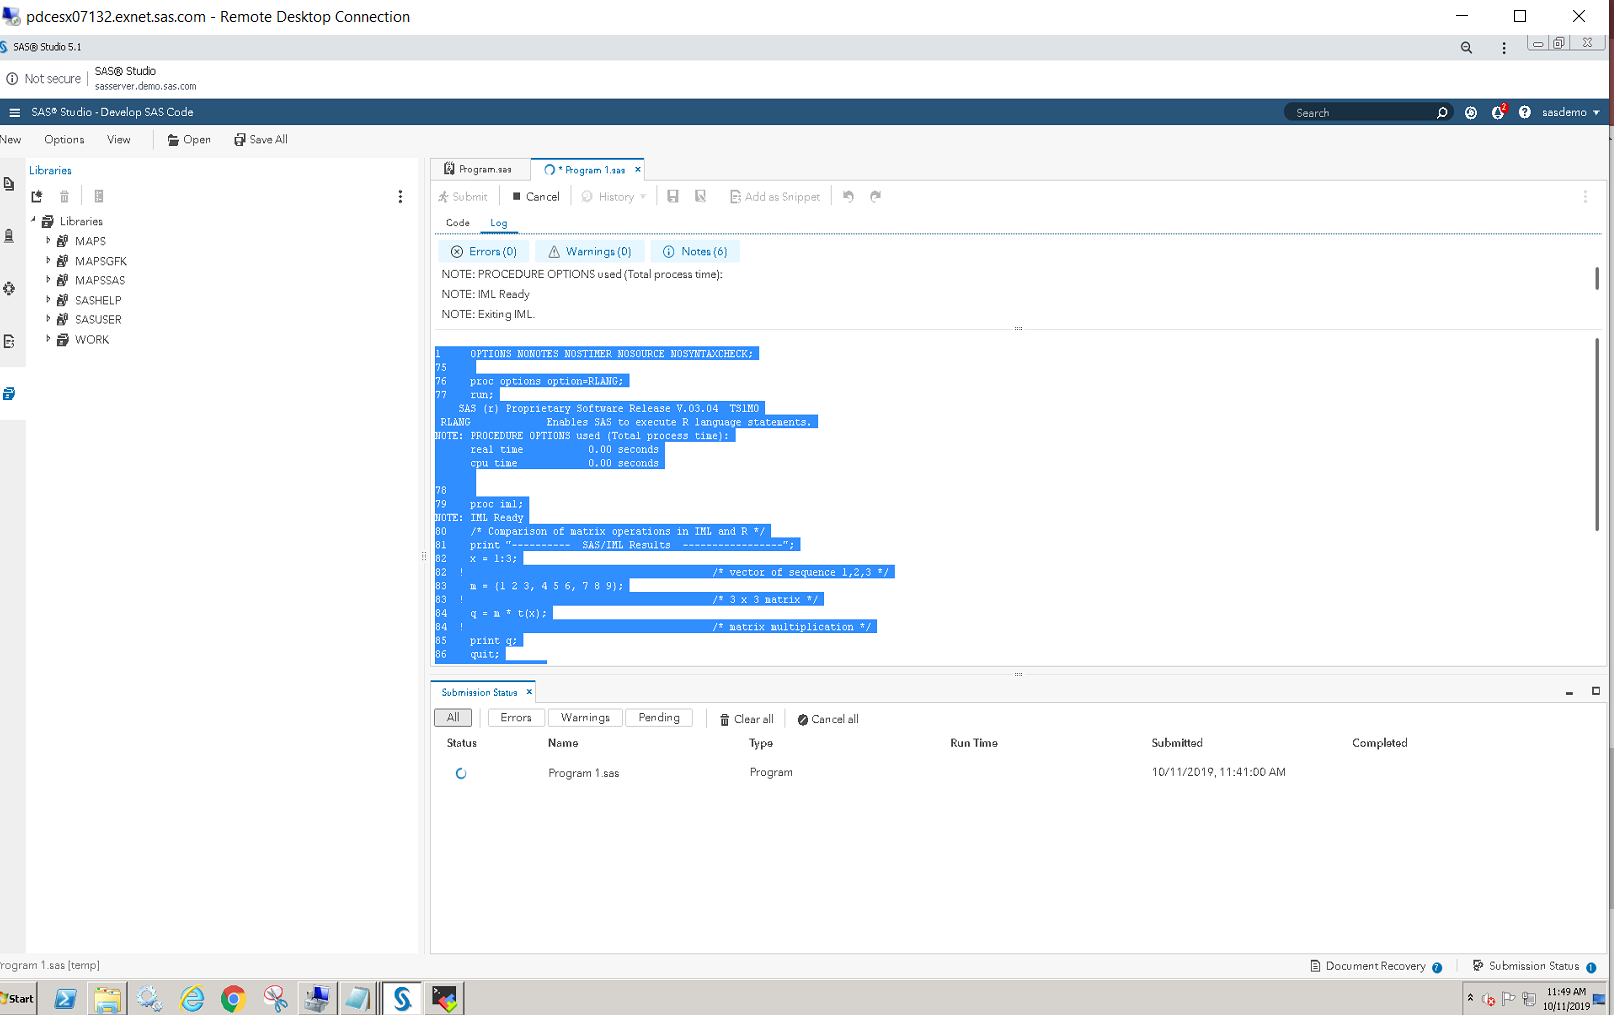This screenshot has height=1015, width=1614.
Task: Click the blue Libraries icon at sidebar bottom
Action: tap(9, 394)
